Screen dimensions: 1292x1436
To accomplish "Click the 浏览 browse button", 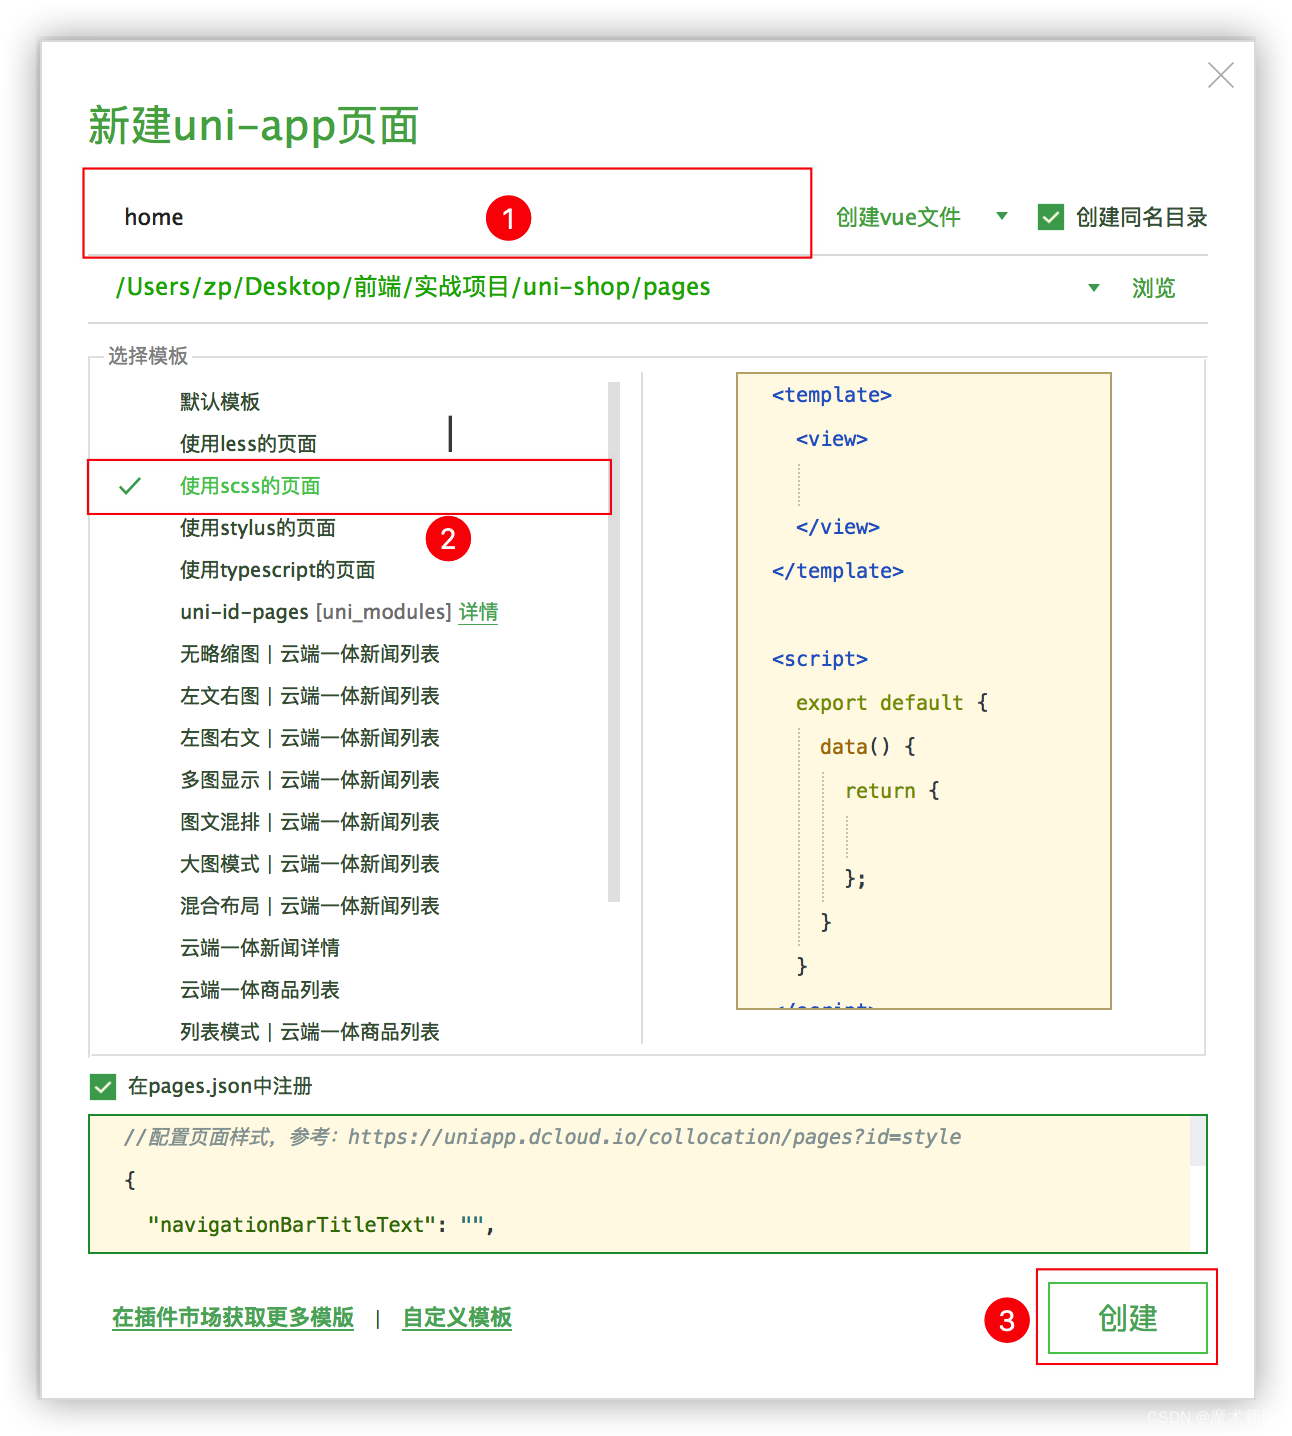I will (1153, 288).
